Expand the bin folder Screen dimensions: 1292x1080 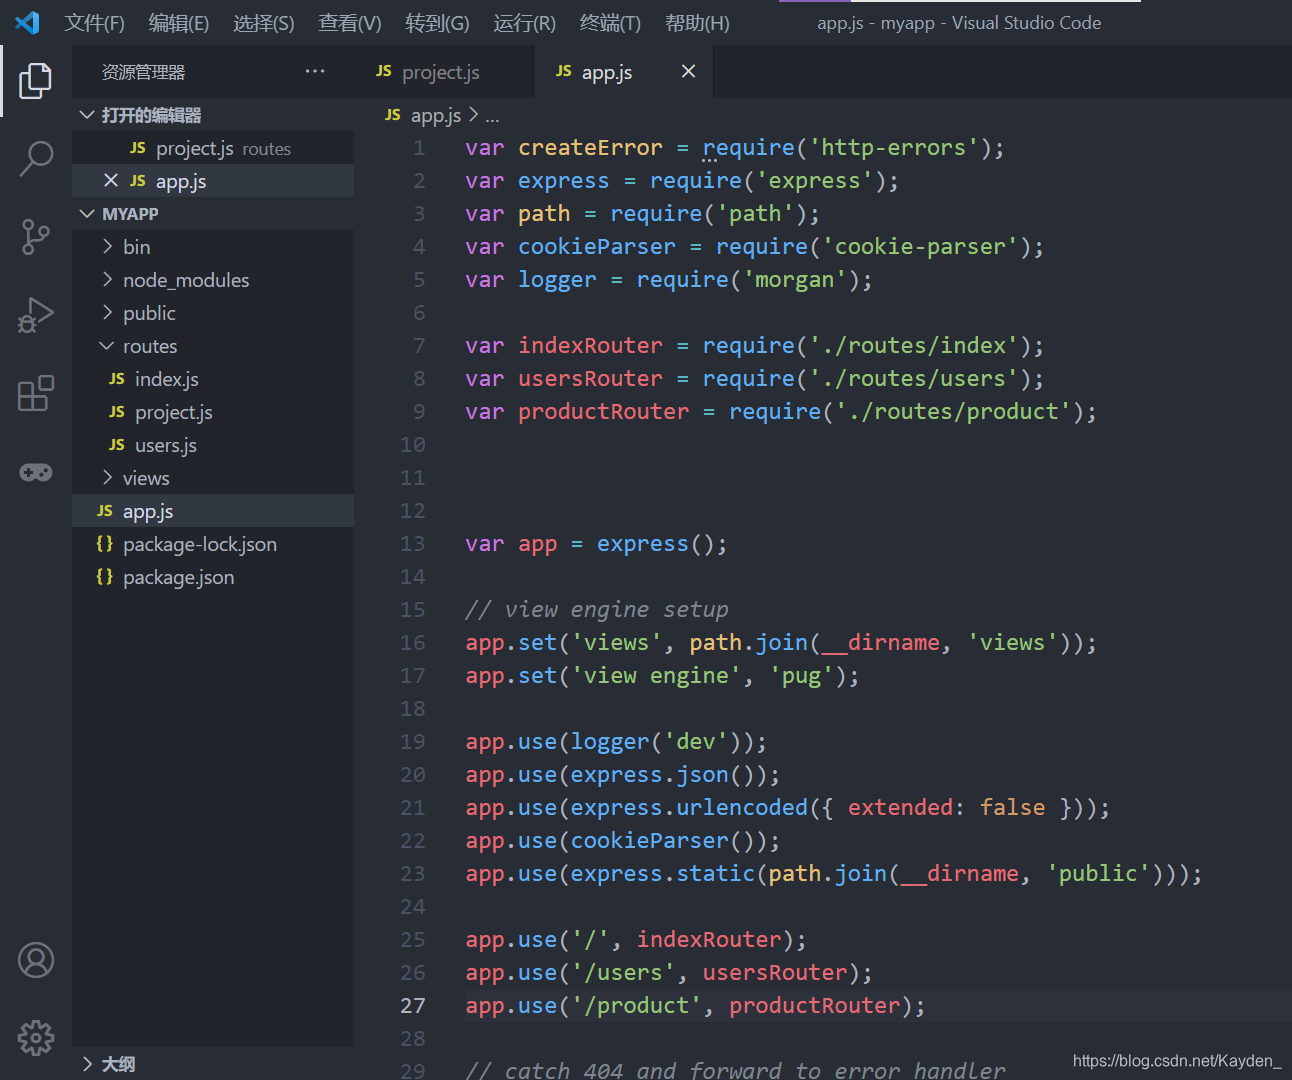(107, 246)
